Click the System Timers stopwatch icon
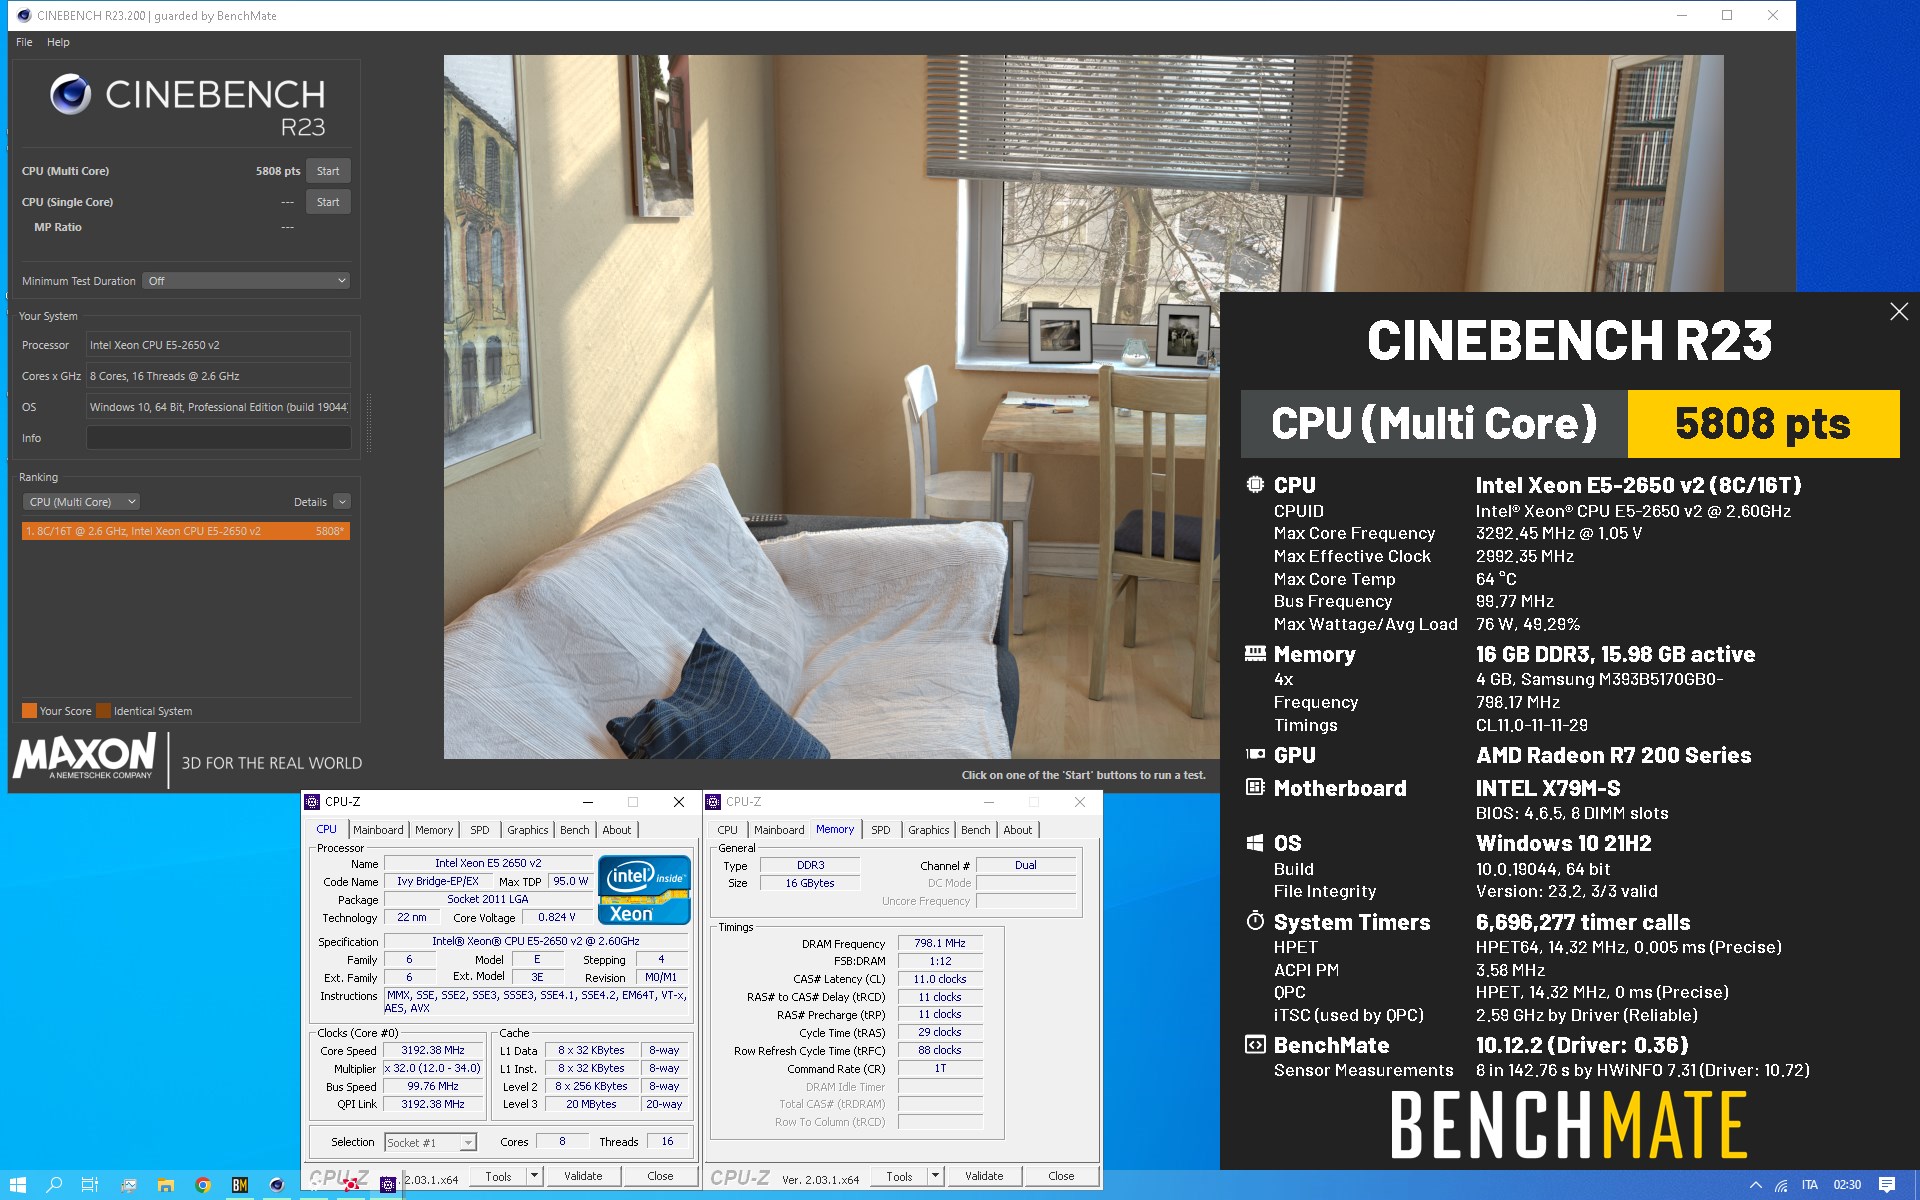Screen dimensions: 1920x1200 point(1255,921)
